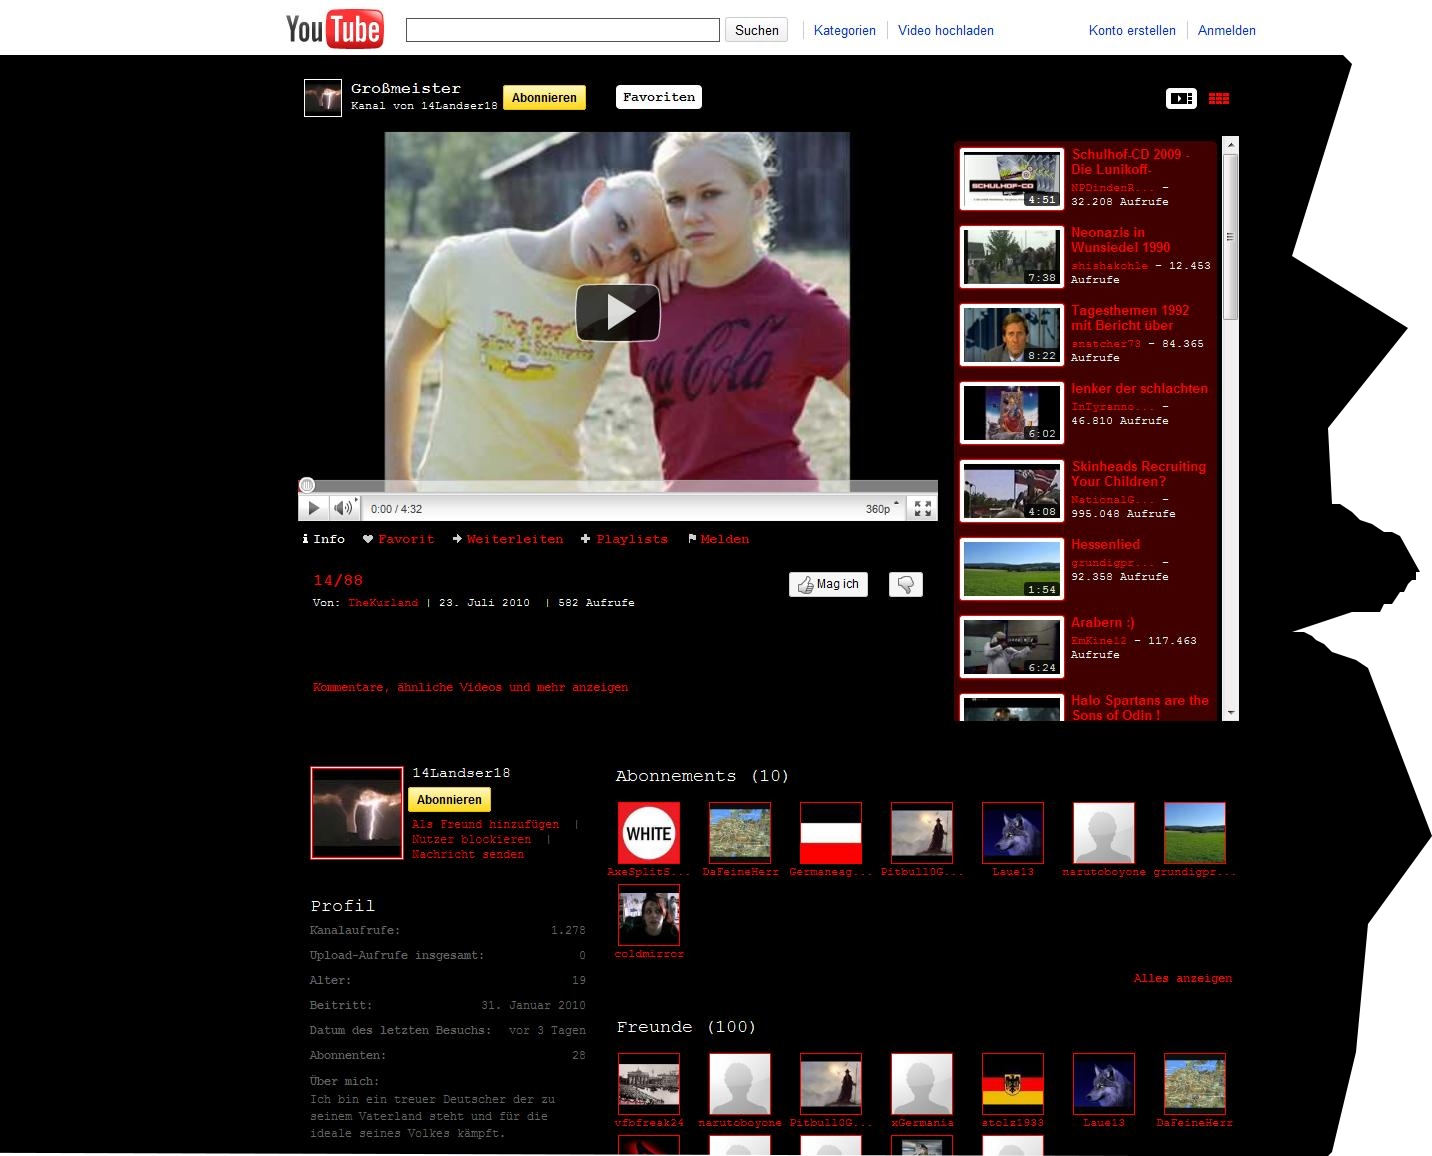The image size is (1432, 1156).
Task: Open uploader link TheKurland
Action: (383, 603)
